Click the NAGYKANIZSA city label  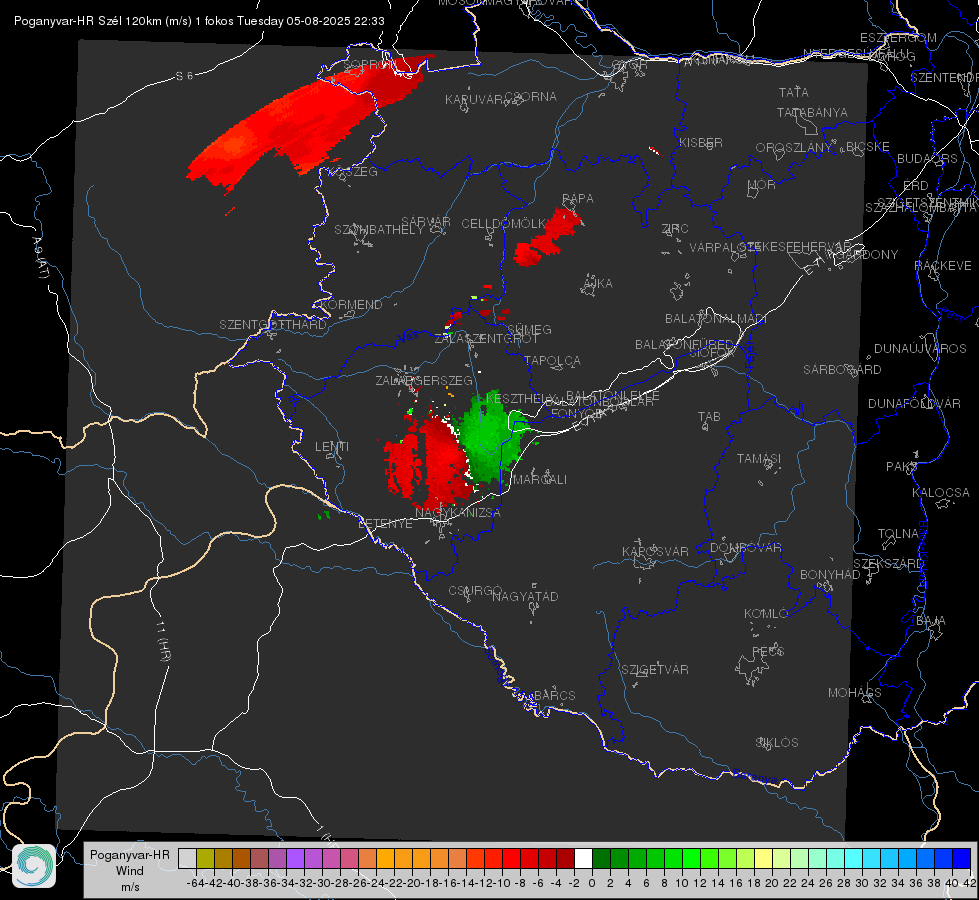pyautogui.click(x=458, y=512)
